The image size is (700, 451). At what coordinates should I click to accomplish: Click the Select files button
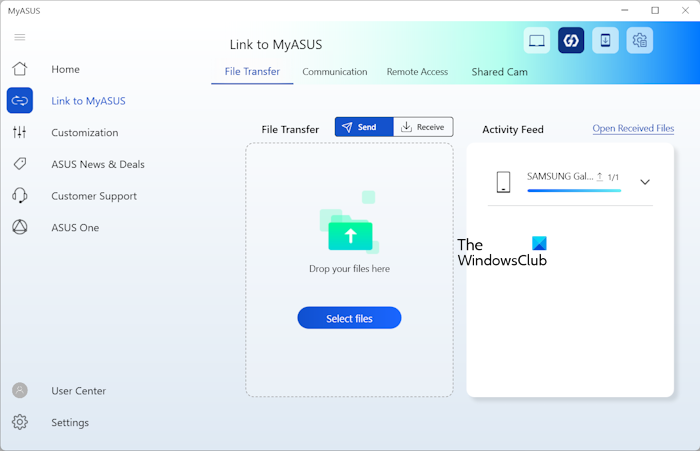(x=349, y=318)
